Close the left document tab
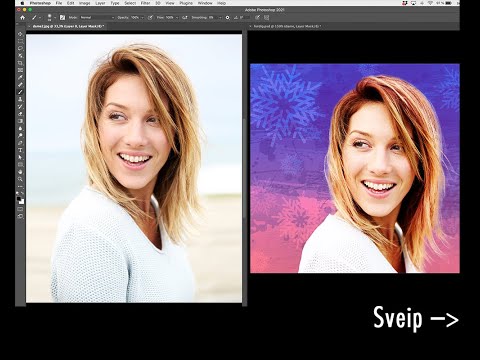The height and width of the screenshot is (360, 480). coord(29,26)
